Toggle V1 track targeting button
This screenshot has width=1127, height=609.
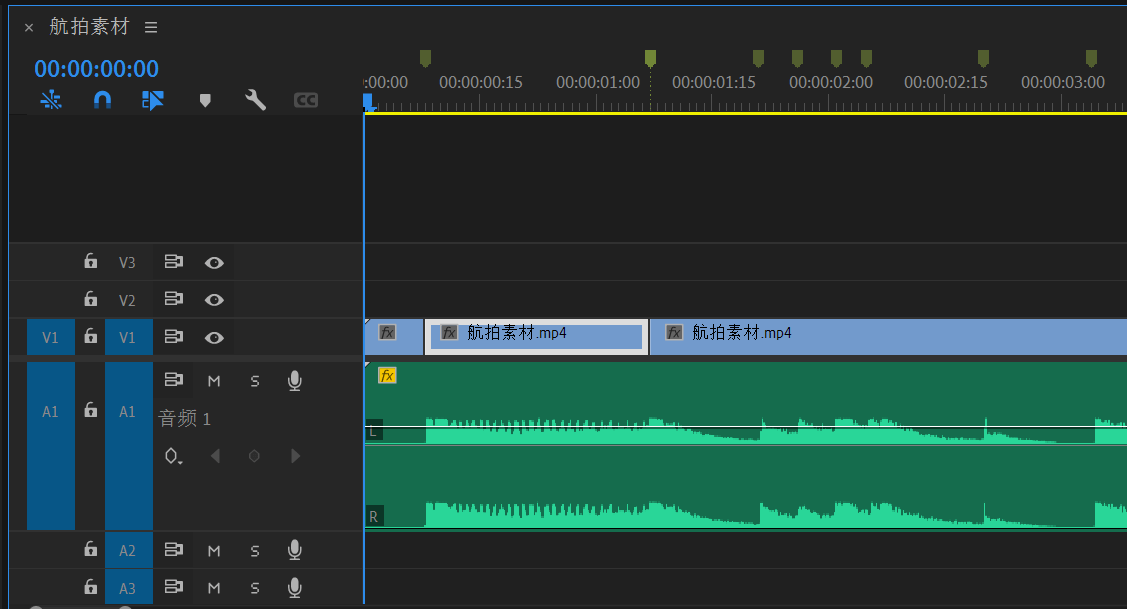click(128, 337)
